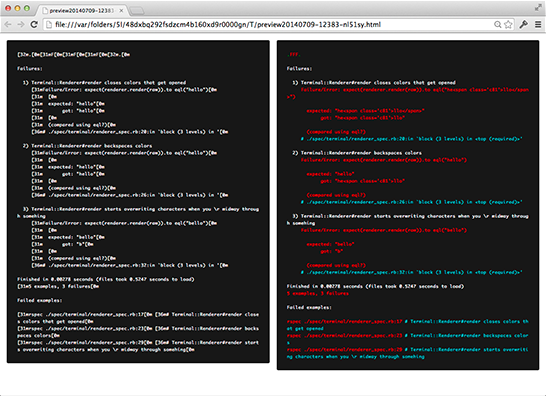Click the green zoom window button
This screenshot has width=546, height=396.
tap(26, 8)
